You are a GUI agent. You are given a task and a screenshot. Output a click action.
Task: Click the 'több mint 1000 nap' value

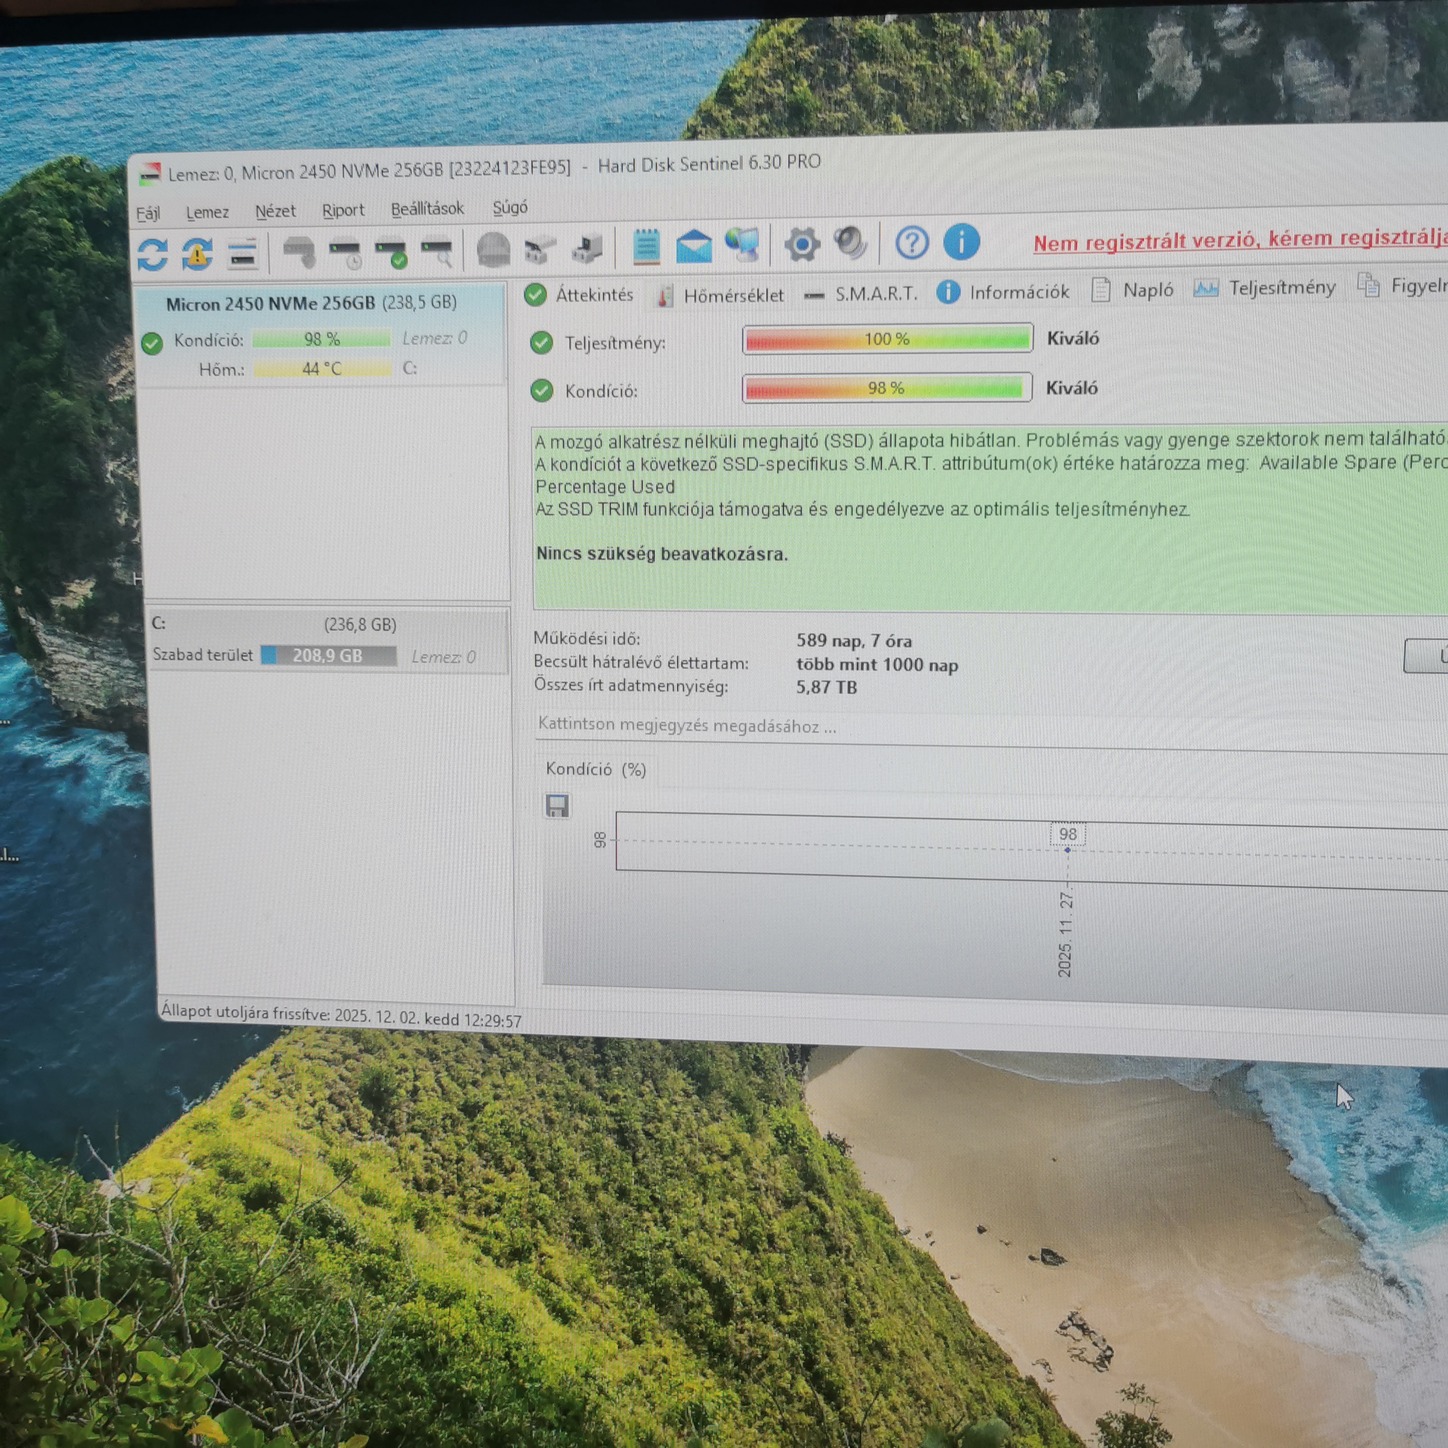pyautogui.click(x=877, y=665)
